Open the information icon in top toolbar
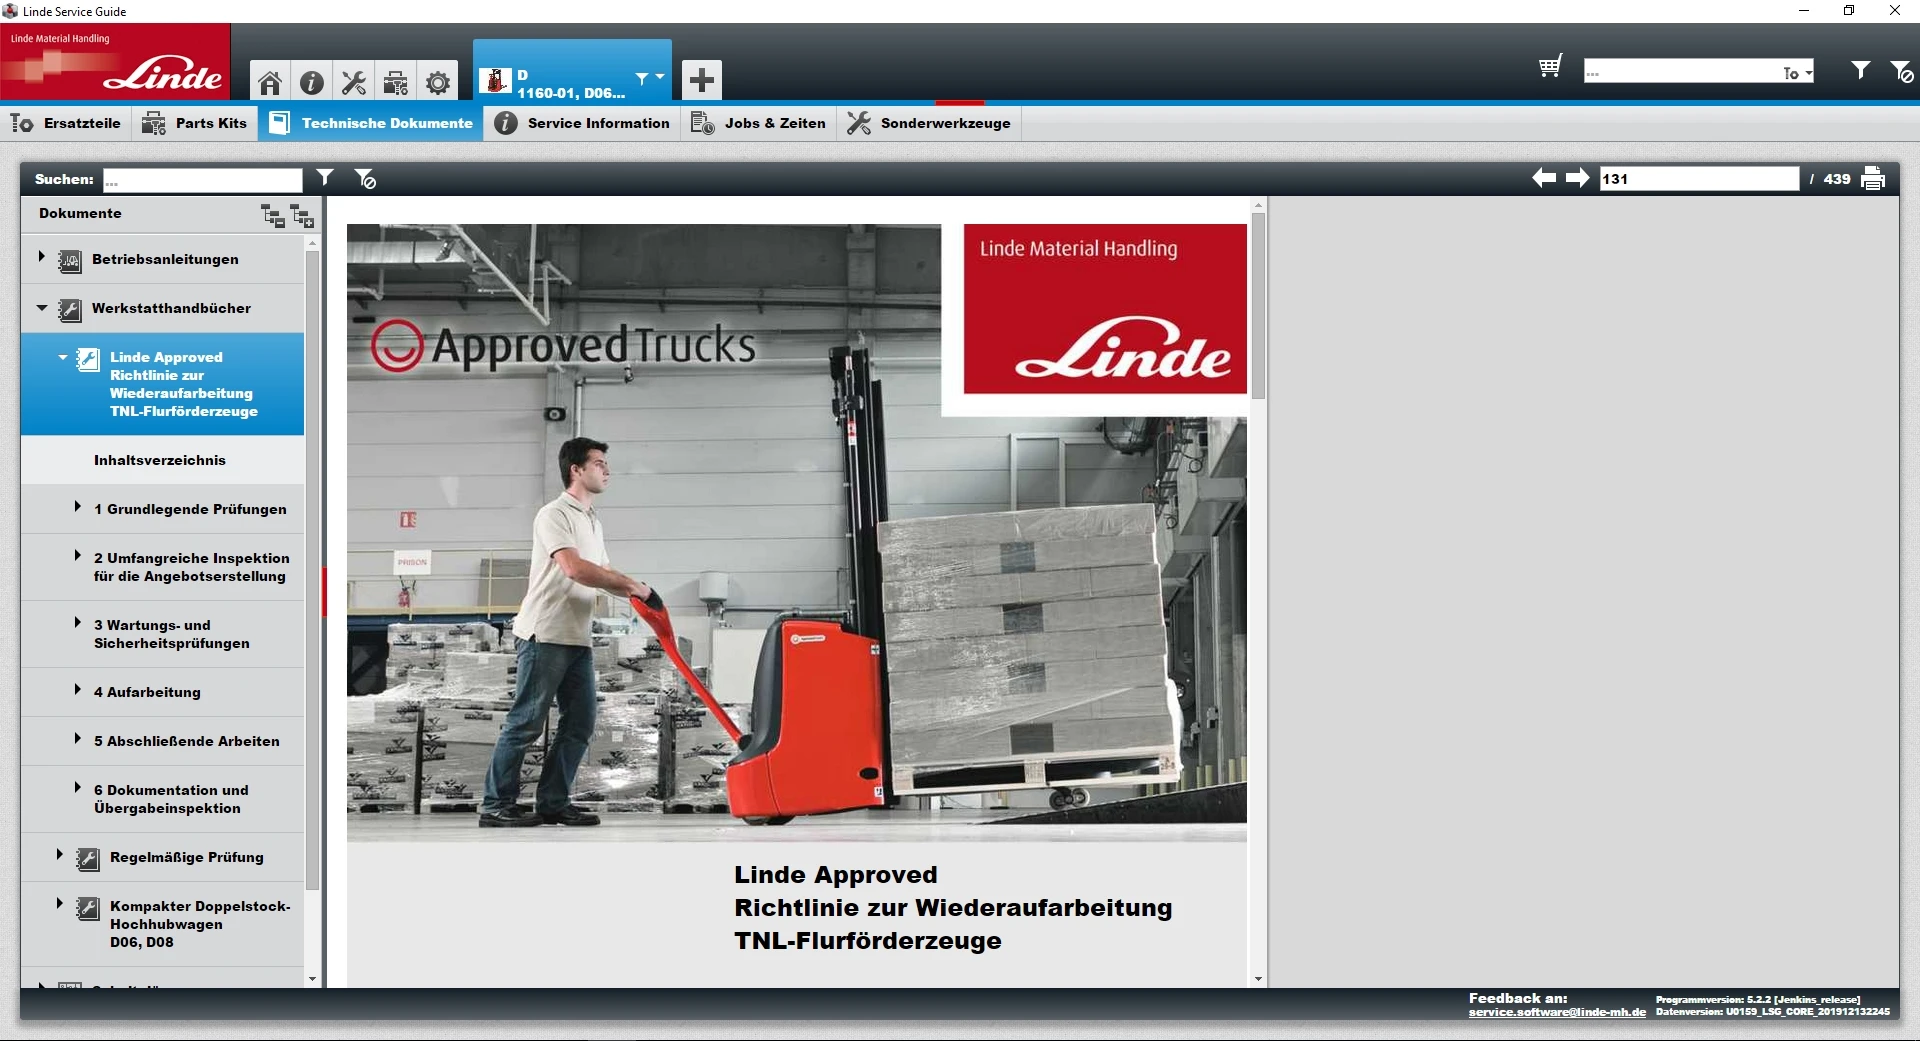This screenshot has width=1920, height=1041. point(312,82)
